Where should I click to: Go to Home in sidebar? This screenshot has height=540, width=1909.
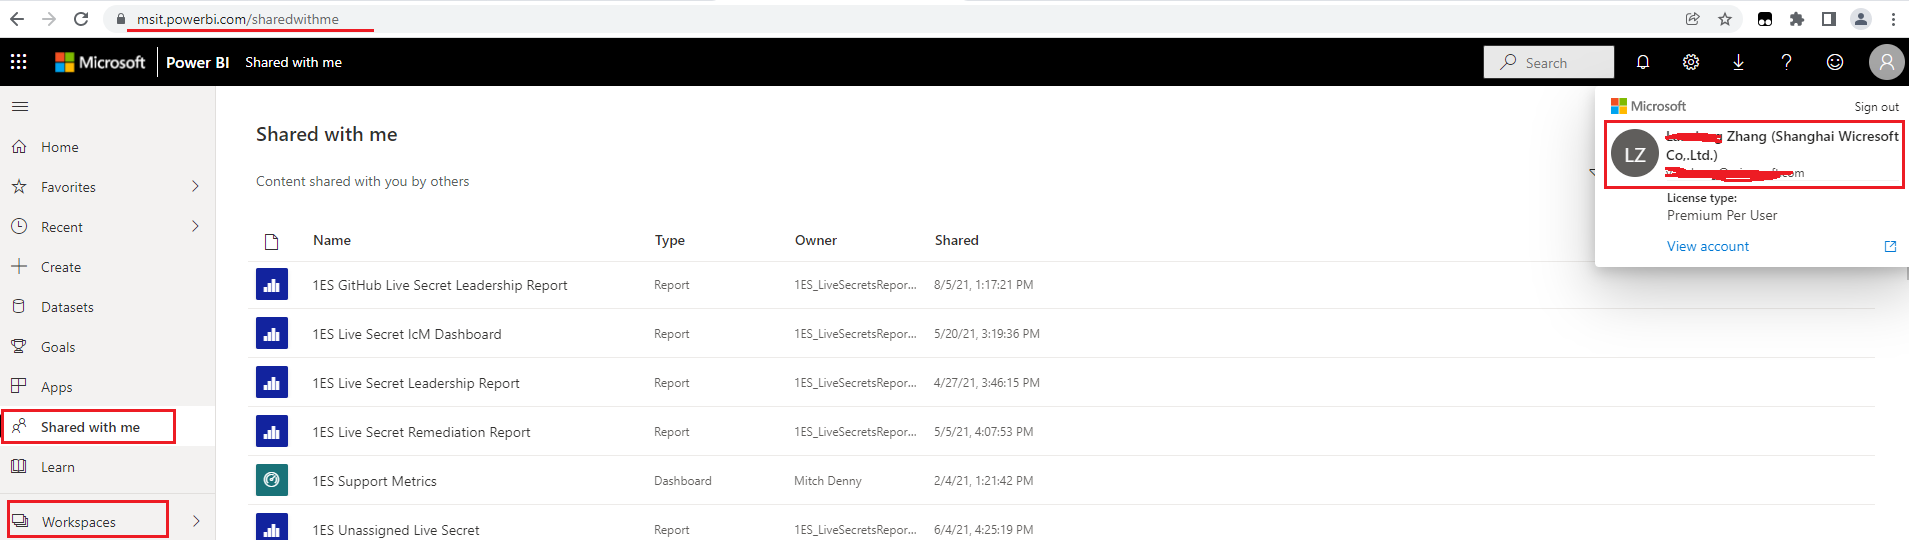(107, 147)
